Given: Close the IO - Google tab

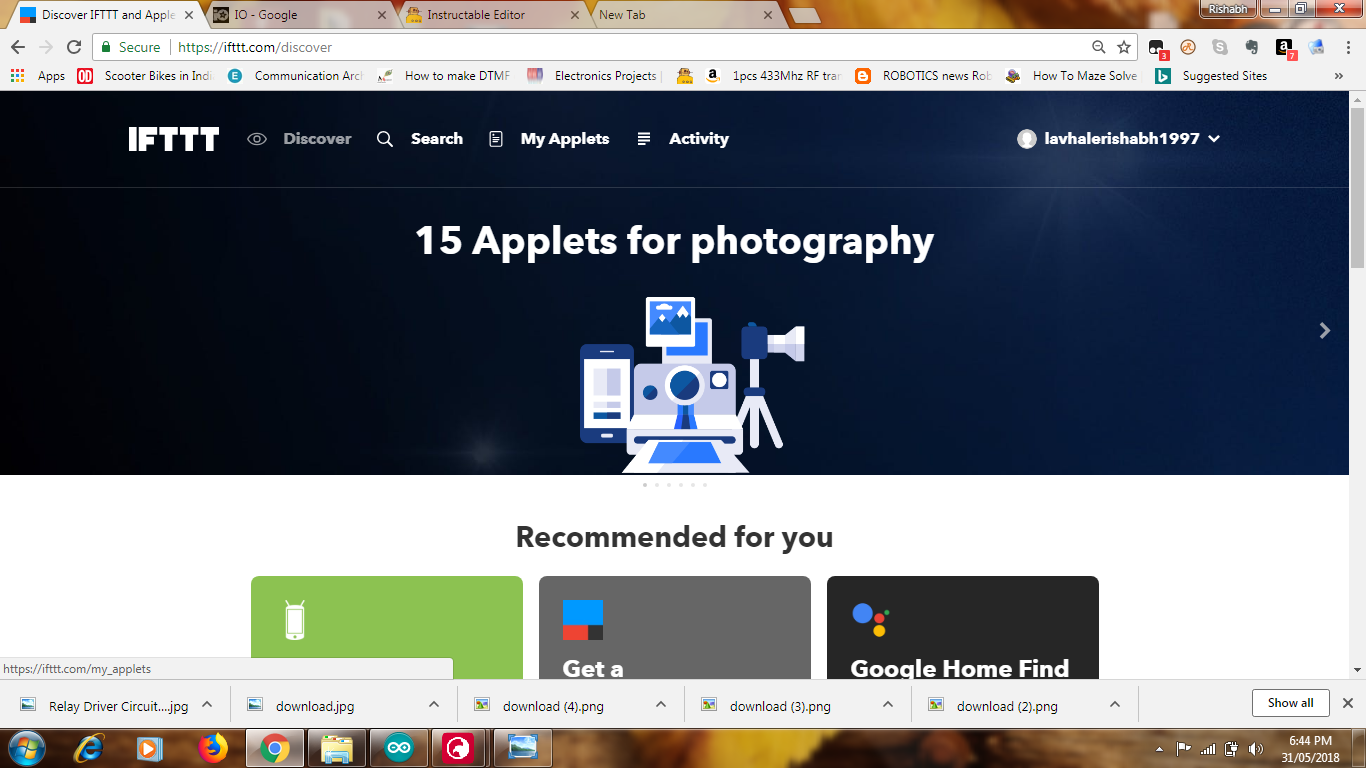Looking at the screenshot, I should [381, 15].
